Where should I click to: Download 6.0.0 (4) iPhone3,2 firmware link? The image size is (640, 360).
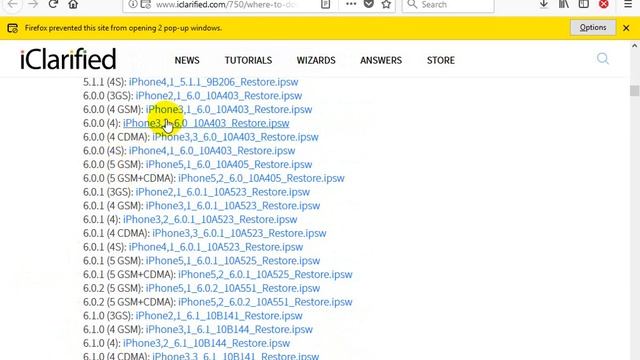[206, 123]
